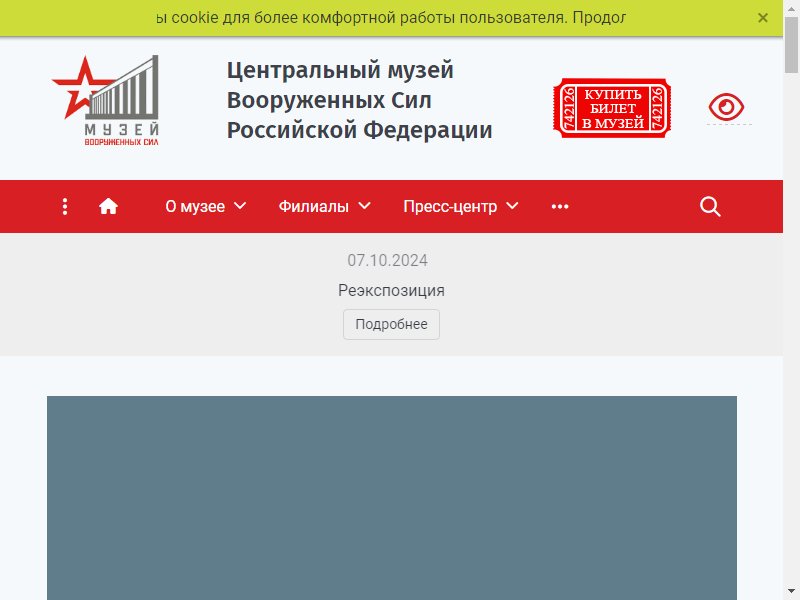Expand the 'Филиалы' dropdown chevron
The image size is (800, 600).
(x=364, y=206)
